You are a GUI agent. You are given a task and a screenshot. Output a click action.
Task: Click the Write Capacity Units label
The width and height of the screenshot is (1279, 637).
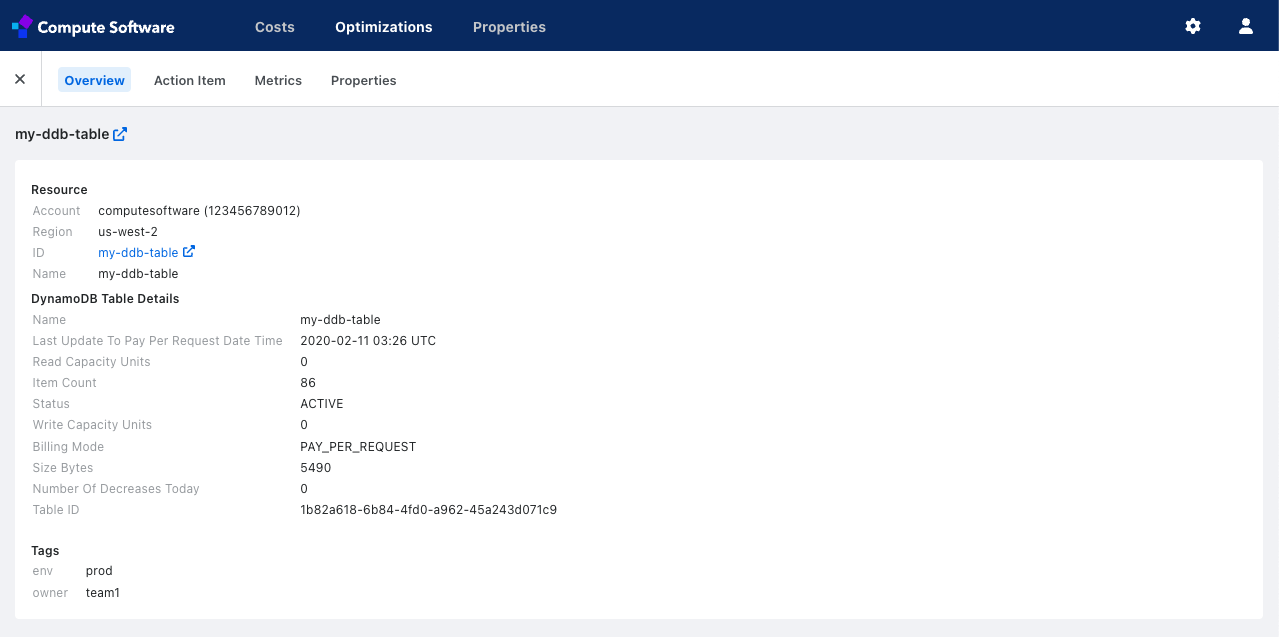tap(92, 425)
